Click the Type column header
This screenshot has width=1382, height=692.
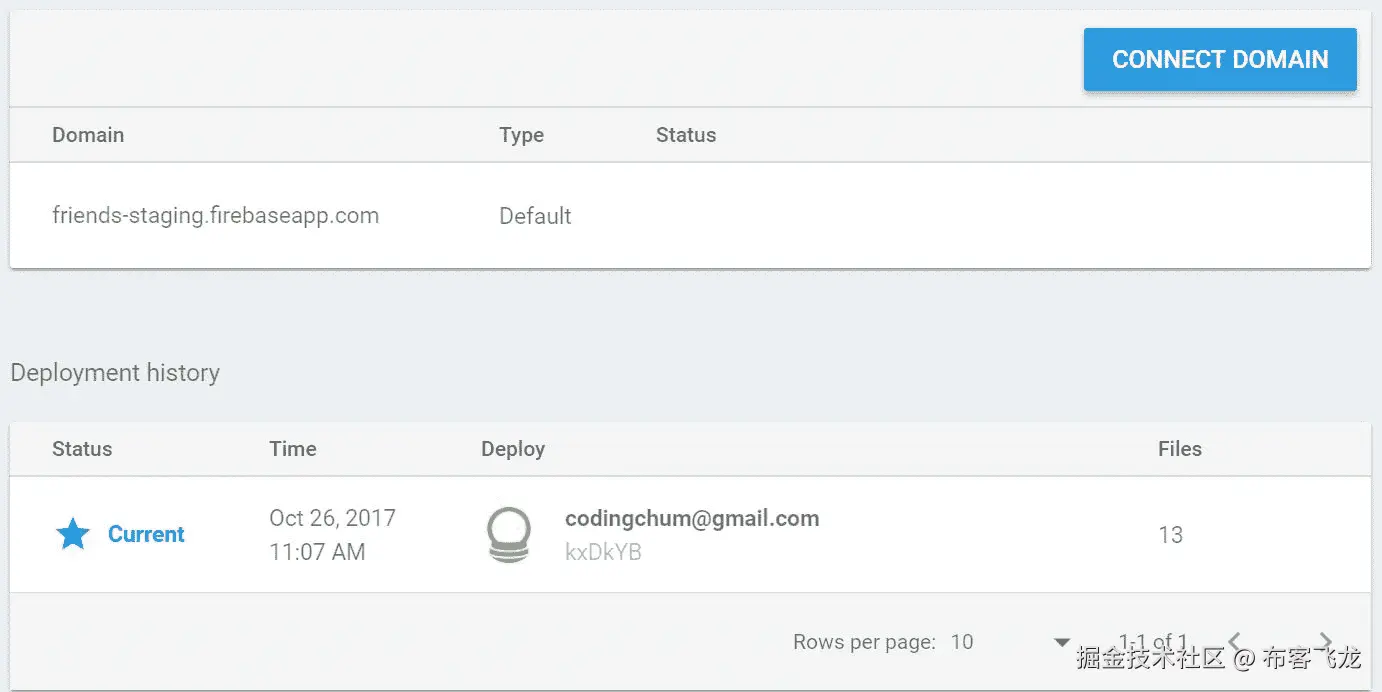(x=521, y=135)
